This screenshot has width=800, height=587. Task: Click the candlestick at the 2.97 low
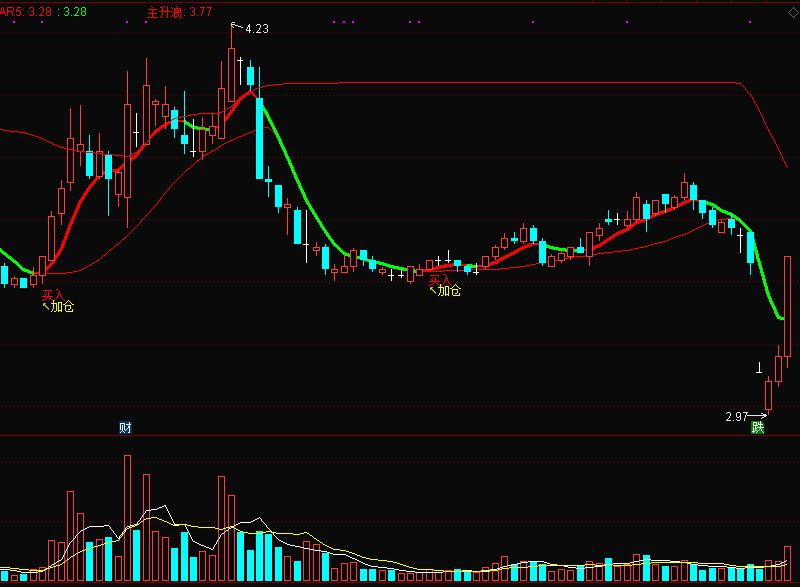coord(768,395)
